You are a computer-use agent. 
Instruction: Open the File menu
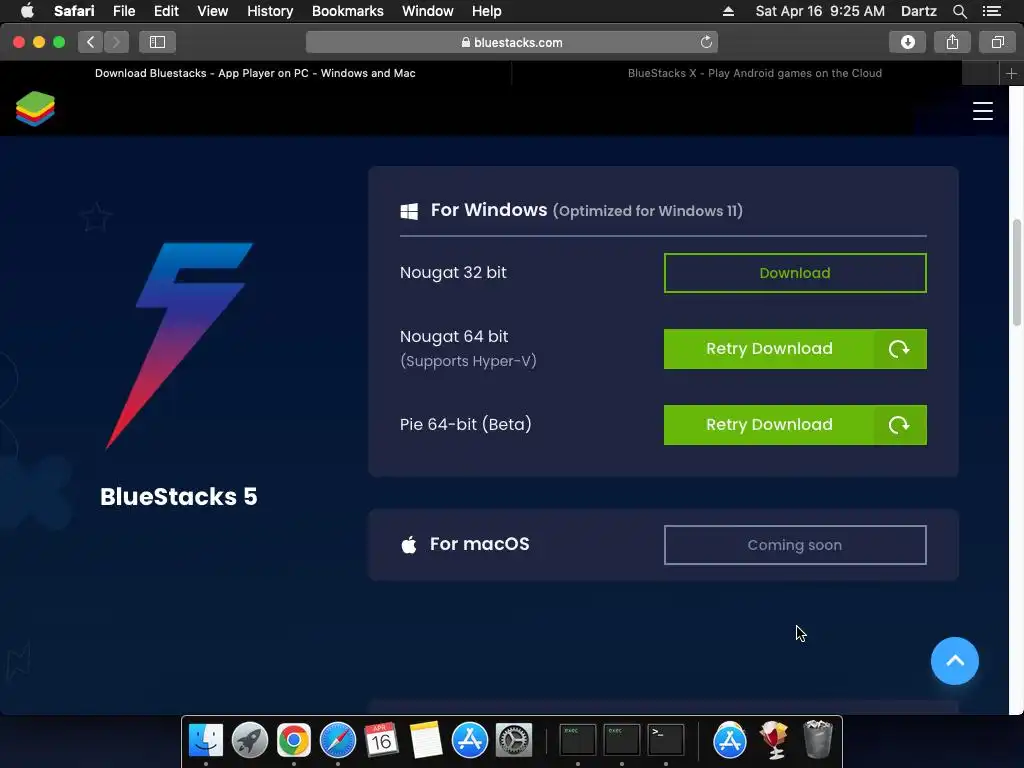[x=123, y=11]
